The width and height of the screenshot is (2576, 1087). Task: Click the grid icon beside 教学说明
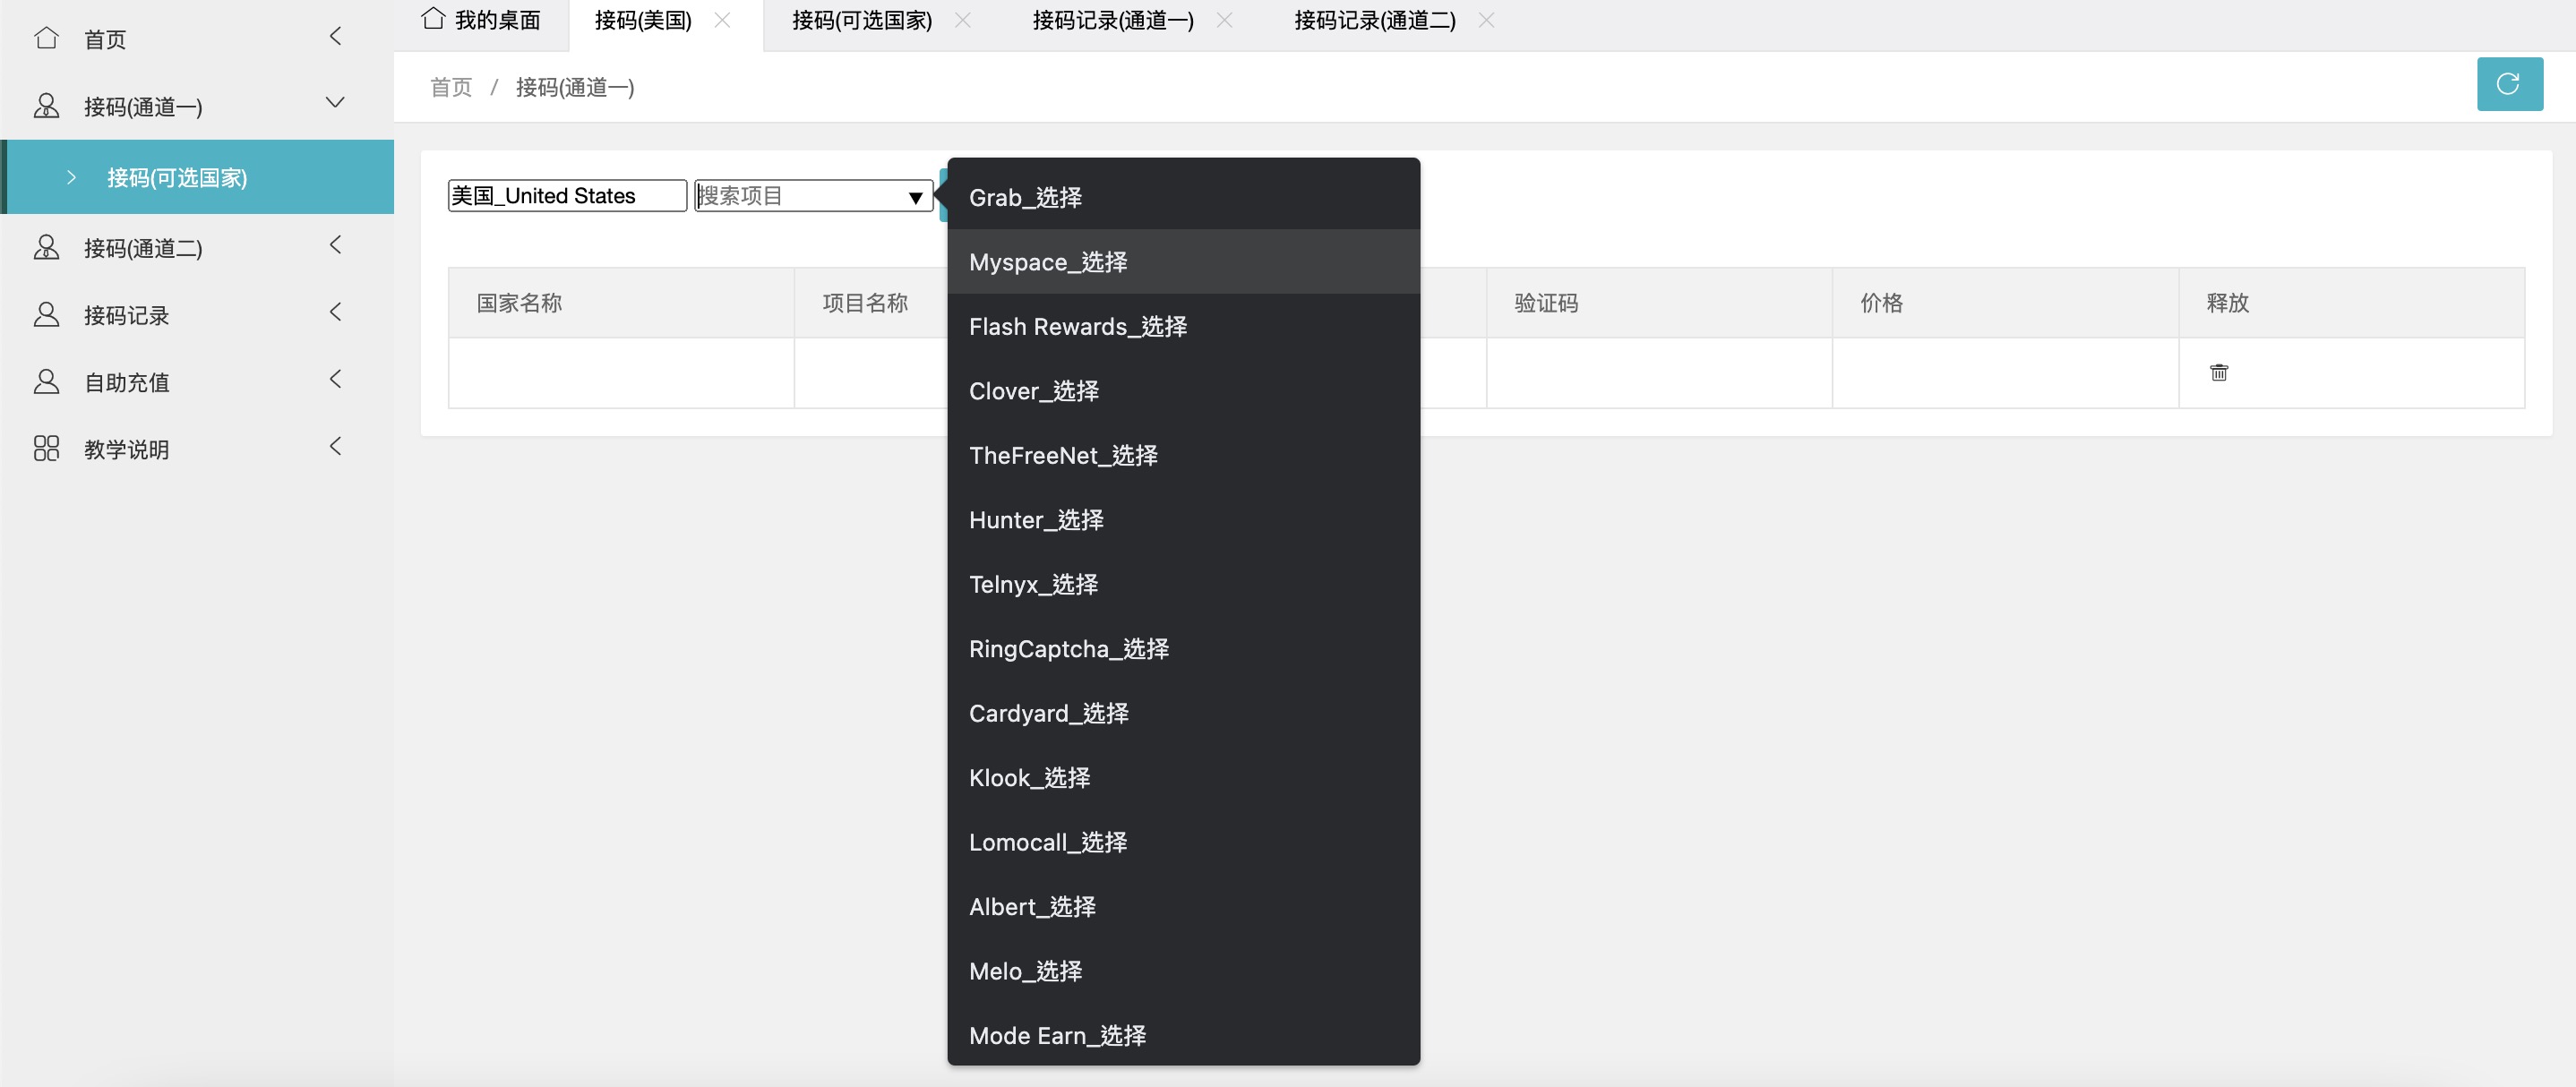[46, 448]
